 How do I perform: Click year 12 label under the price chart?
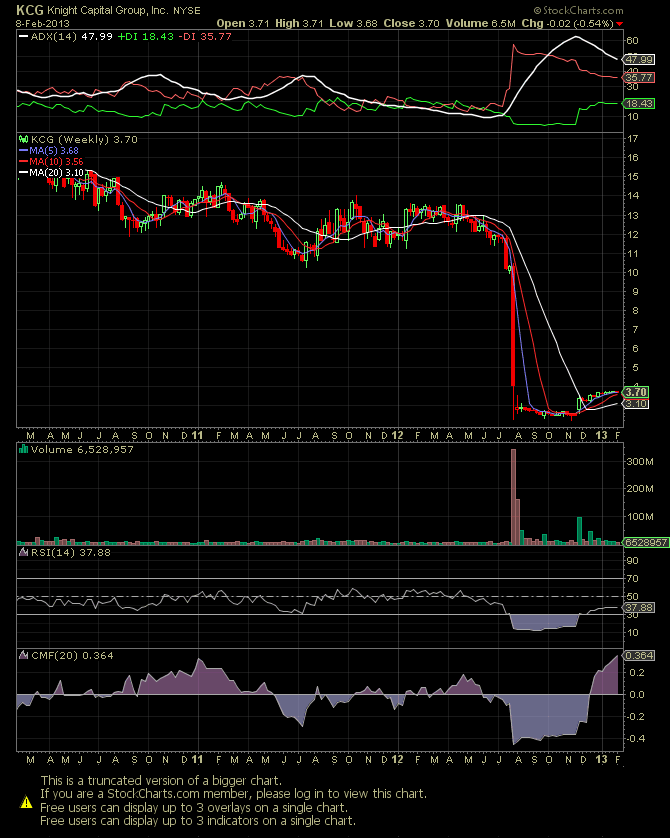pos(397,435)
